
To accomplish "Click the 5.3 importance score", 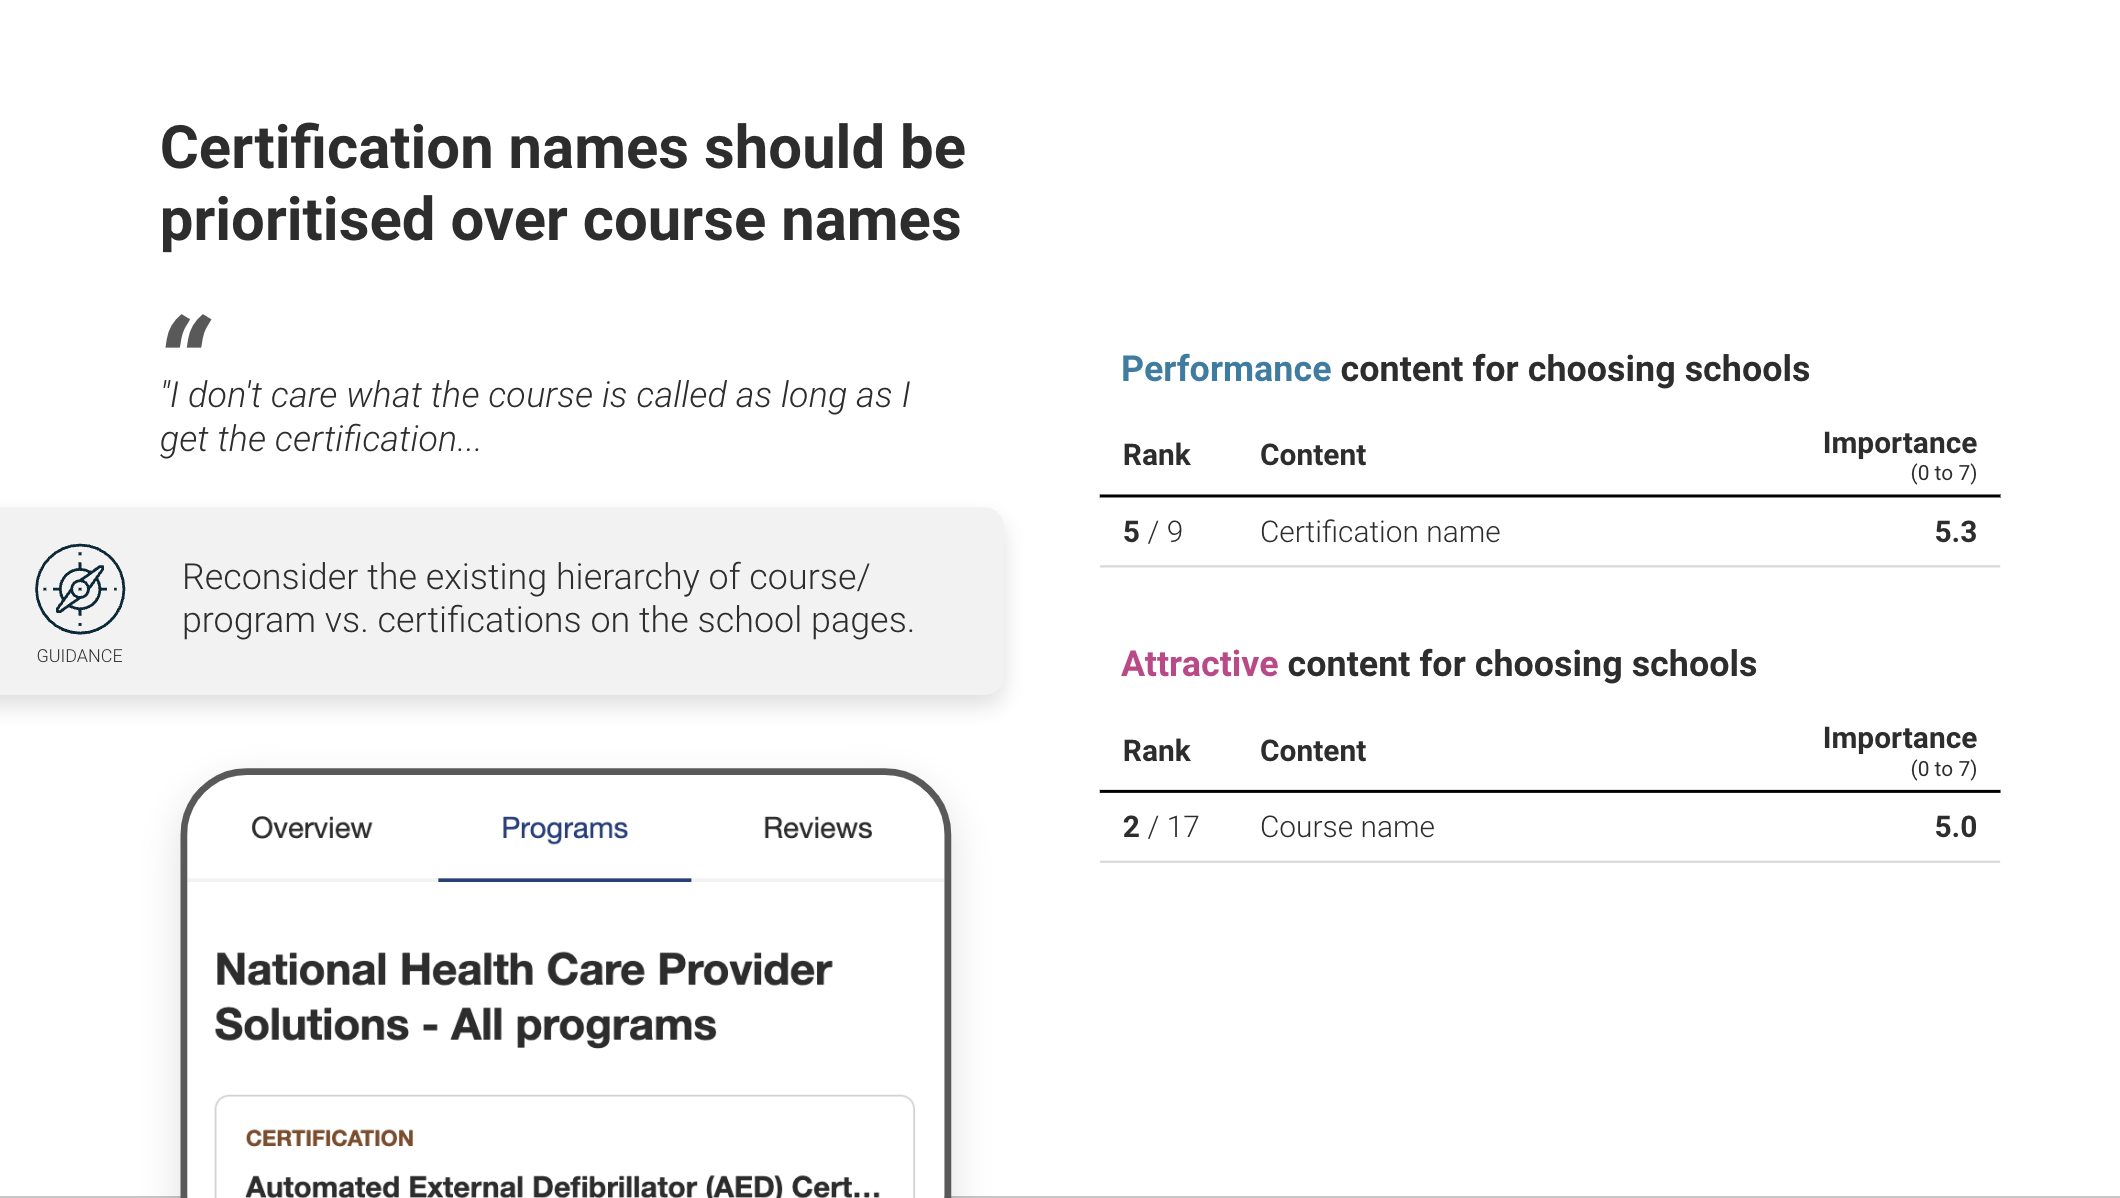I will pos(1955,532).
